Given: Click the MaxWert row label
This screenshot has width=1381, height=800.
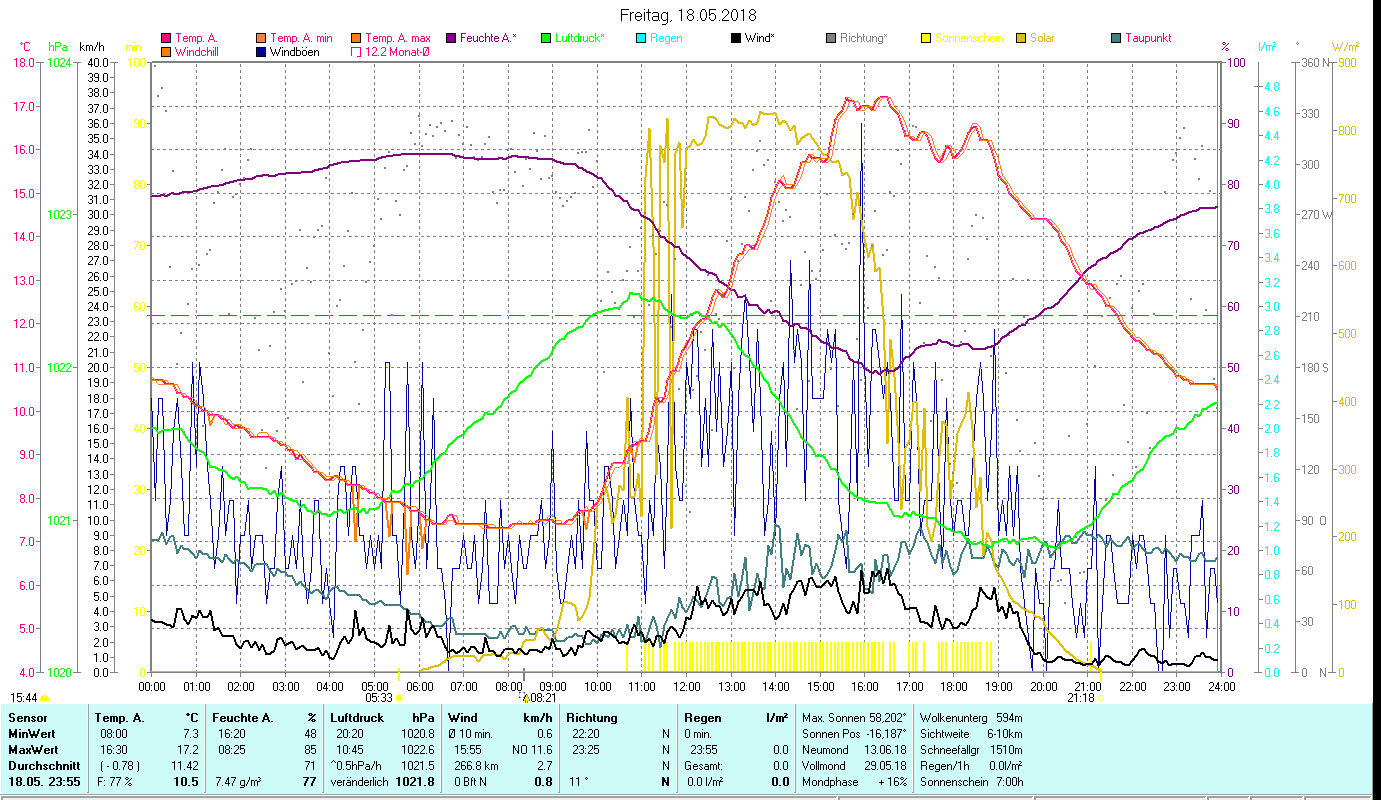Looking at the screenshot, I should click(x=35, y=750).
